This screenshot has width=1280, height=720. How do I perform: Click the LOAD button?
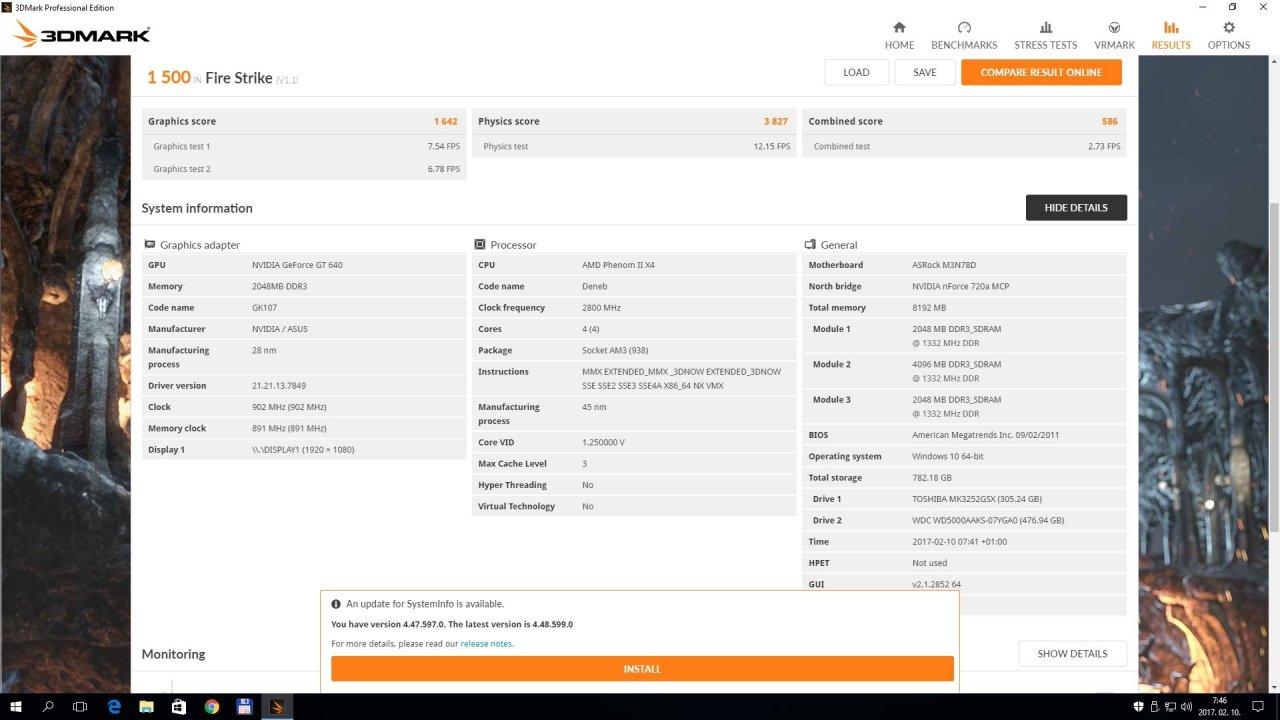(856, 72)
